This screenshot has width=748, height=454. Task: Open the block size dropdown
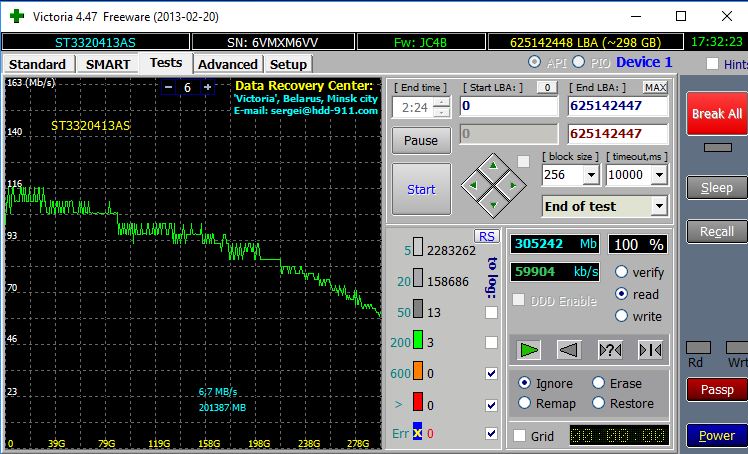coord(590,175)
